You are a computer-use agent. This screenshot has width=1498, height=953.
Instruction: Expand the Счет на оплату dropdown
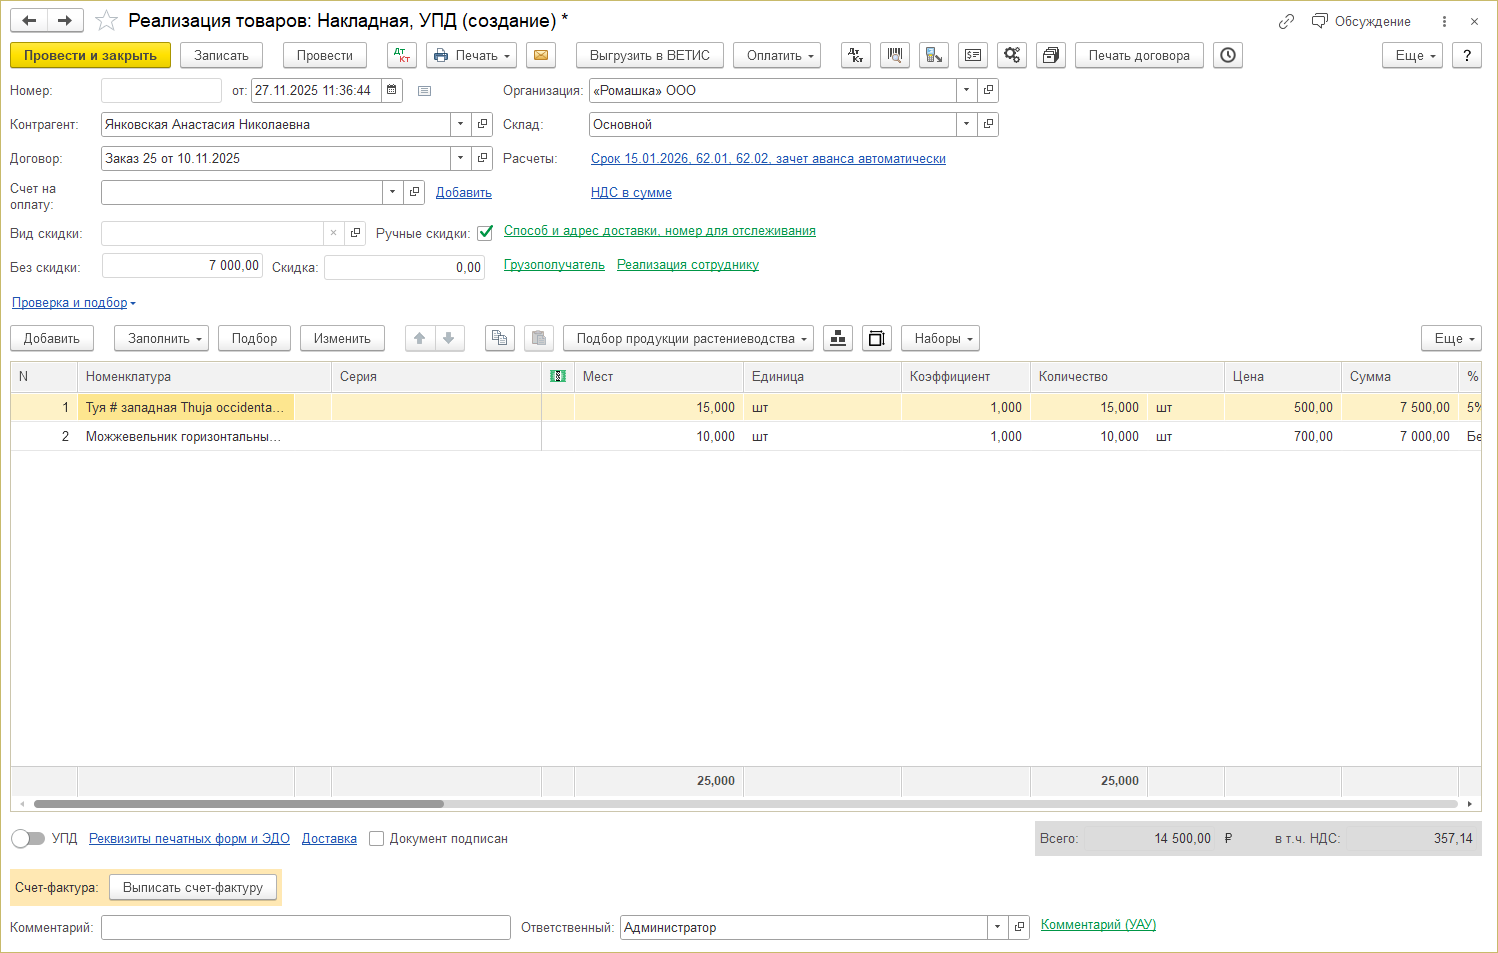pos(393,193)
